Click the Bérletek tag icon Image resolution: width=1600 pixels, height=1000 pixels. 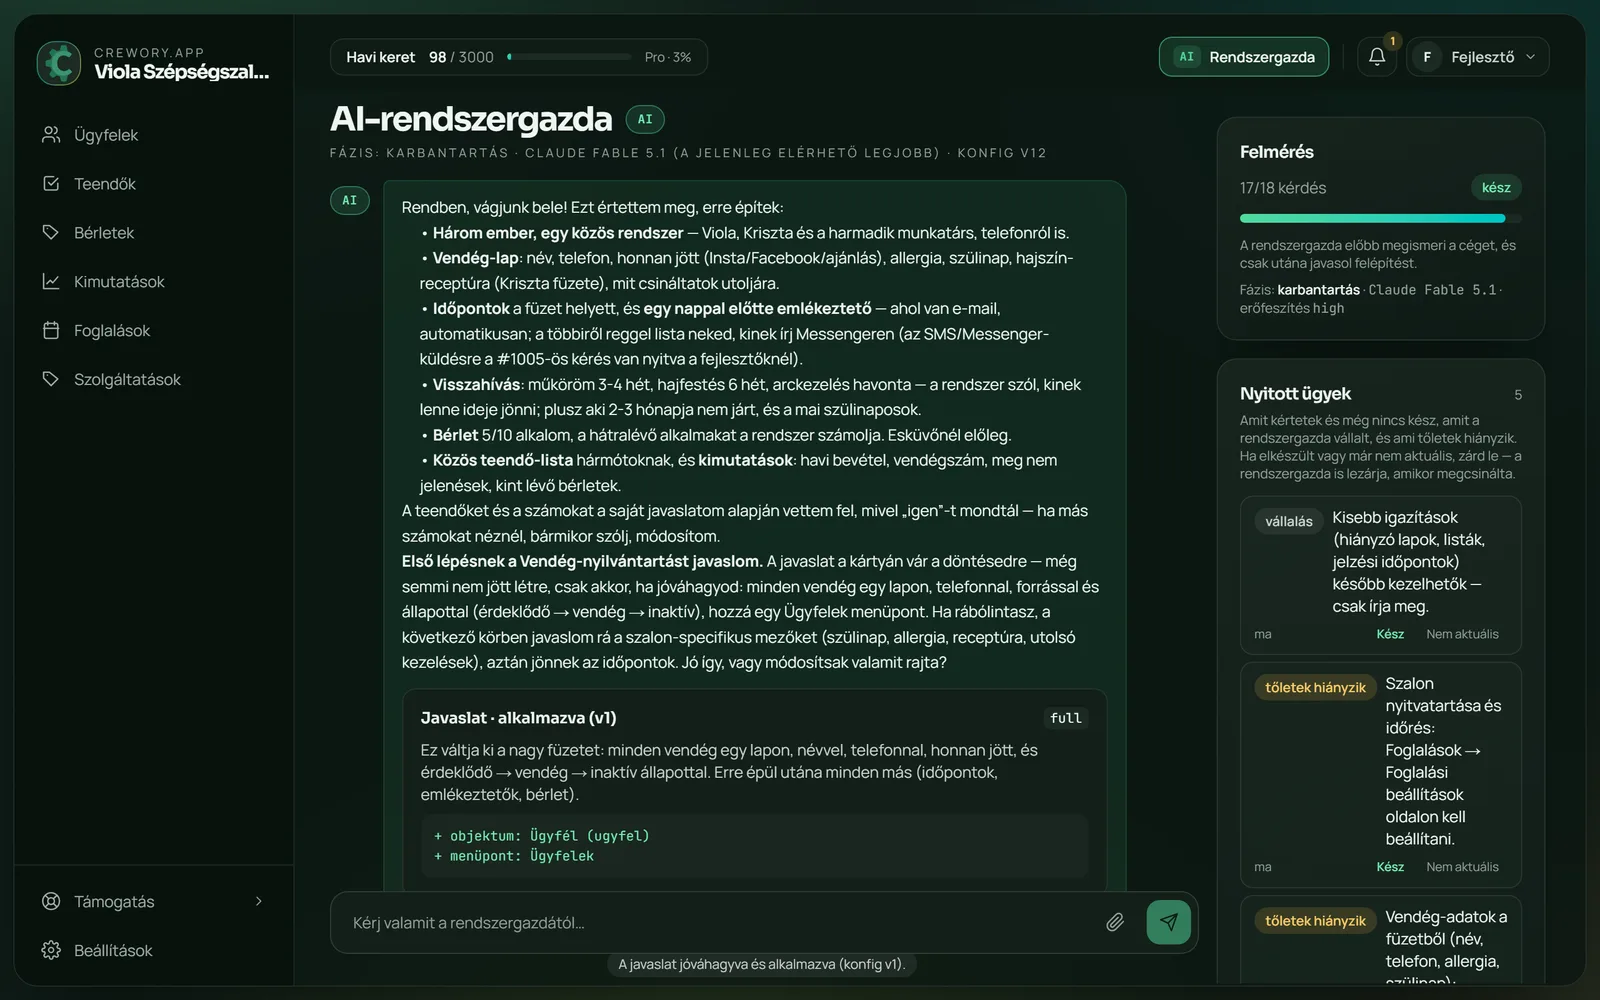(51, 232)
